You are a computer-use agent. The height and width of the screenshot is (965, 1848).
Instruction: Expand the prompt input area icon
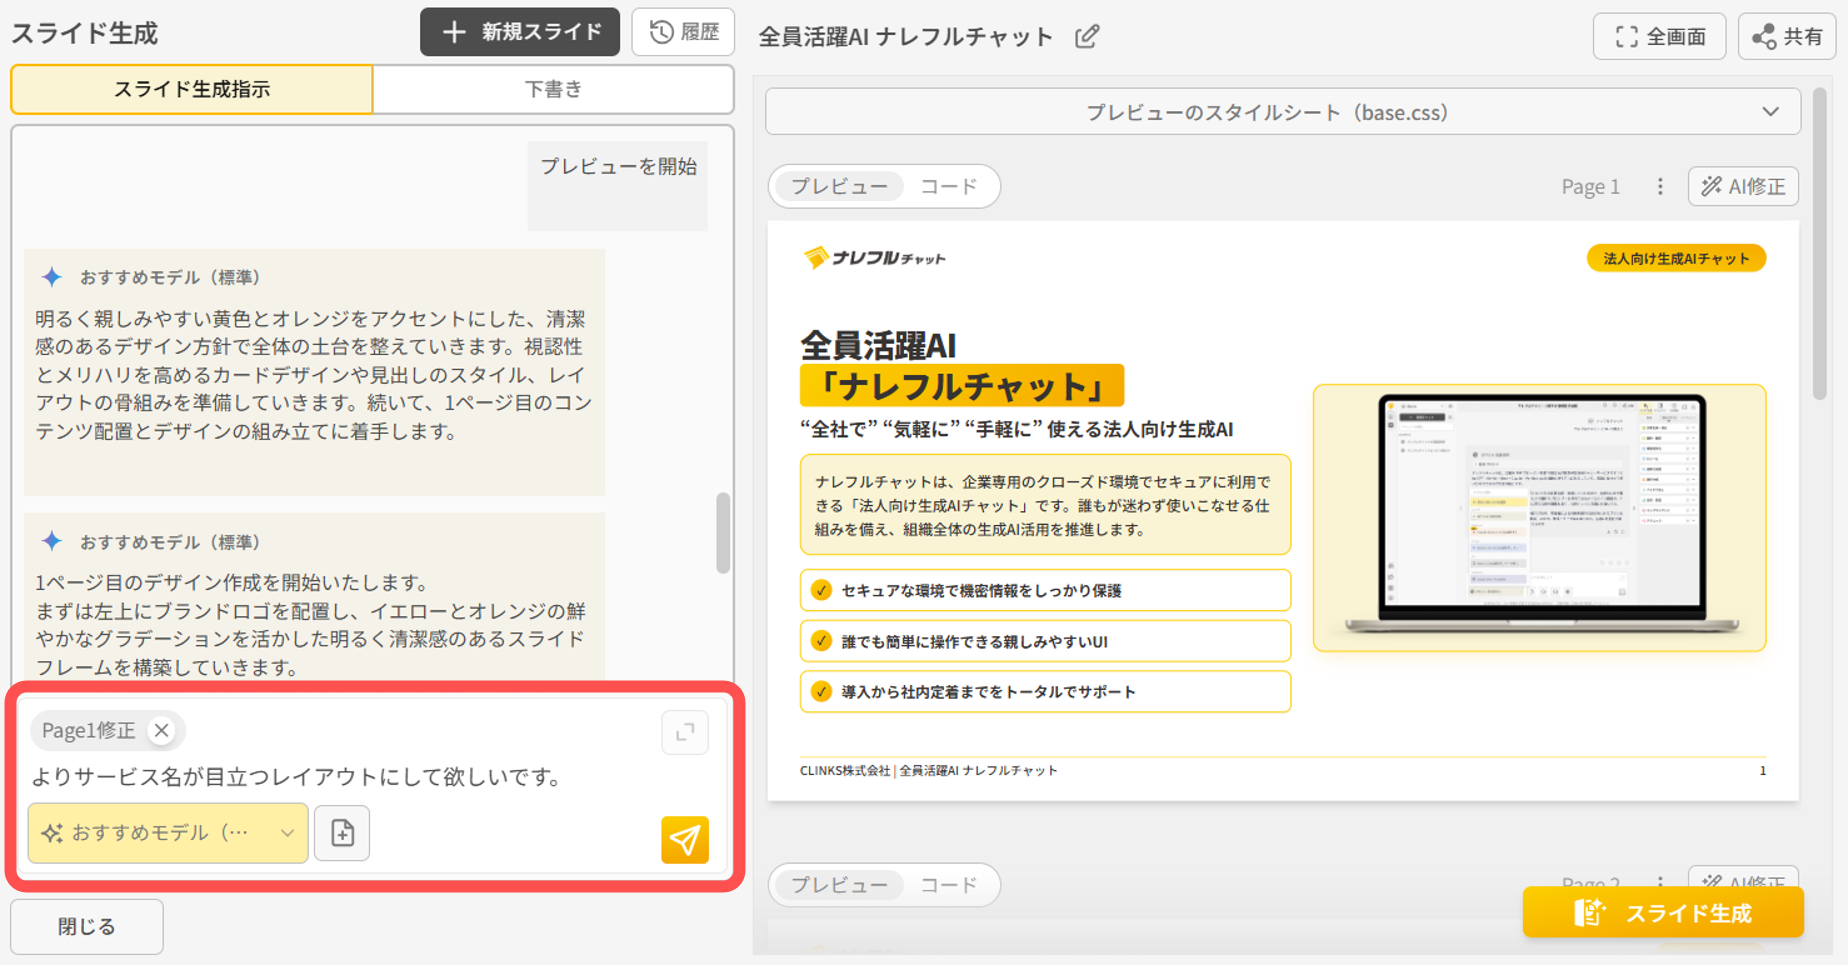pos(685,732)
